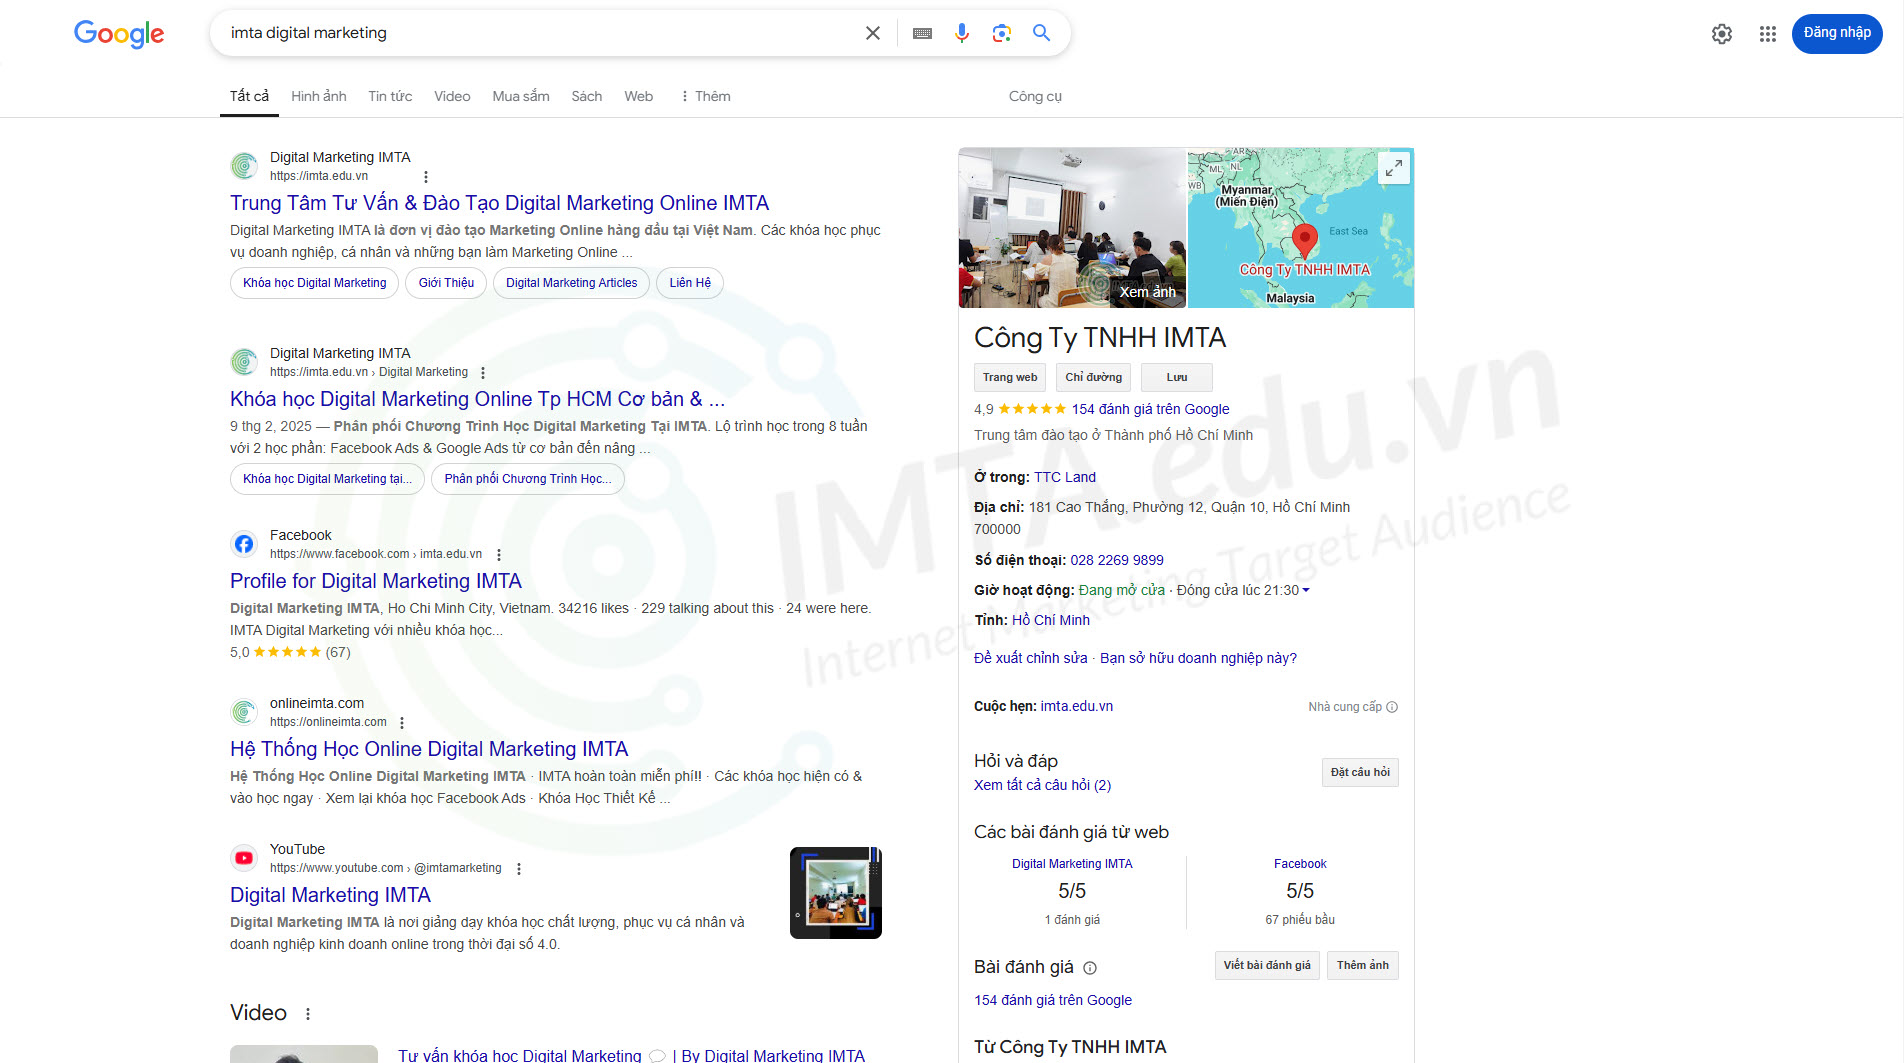Expand the map with the fullscreen icon

(x=1394, y=168)
